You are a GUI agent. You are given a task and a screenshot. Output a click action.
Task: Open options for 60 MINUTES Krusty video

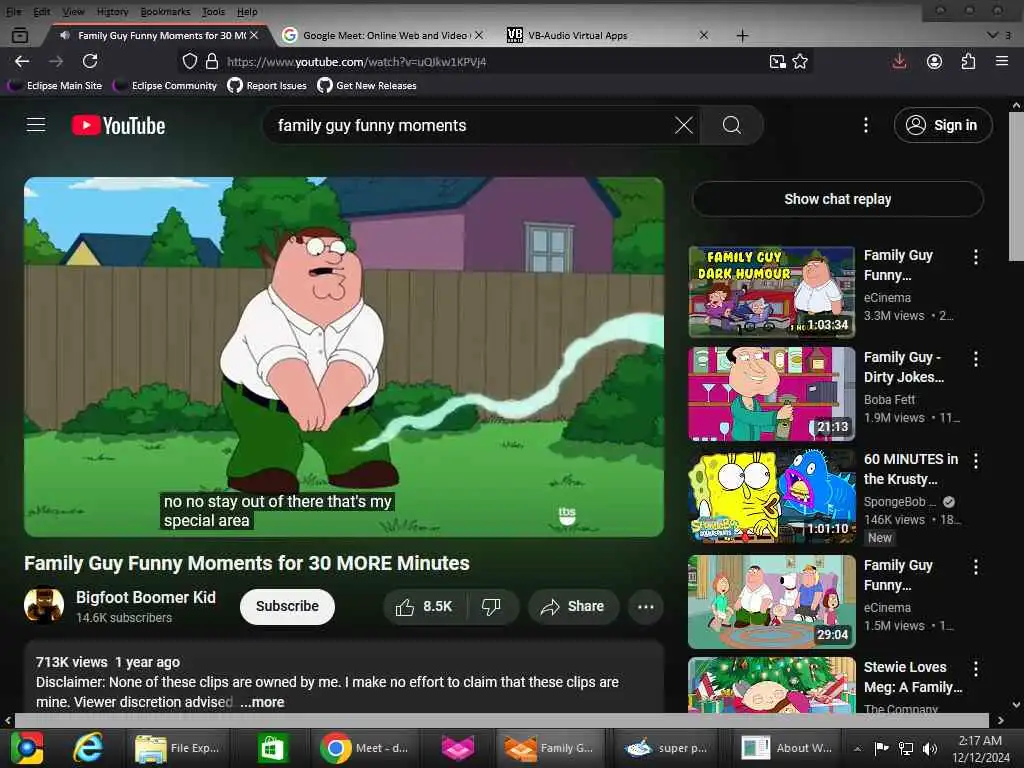(x=976, y=461)
